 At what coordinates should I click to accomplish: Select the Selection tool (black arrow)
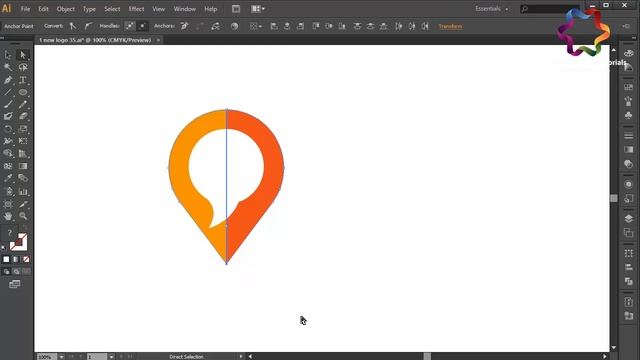tap(8, 55)
